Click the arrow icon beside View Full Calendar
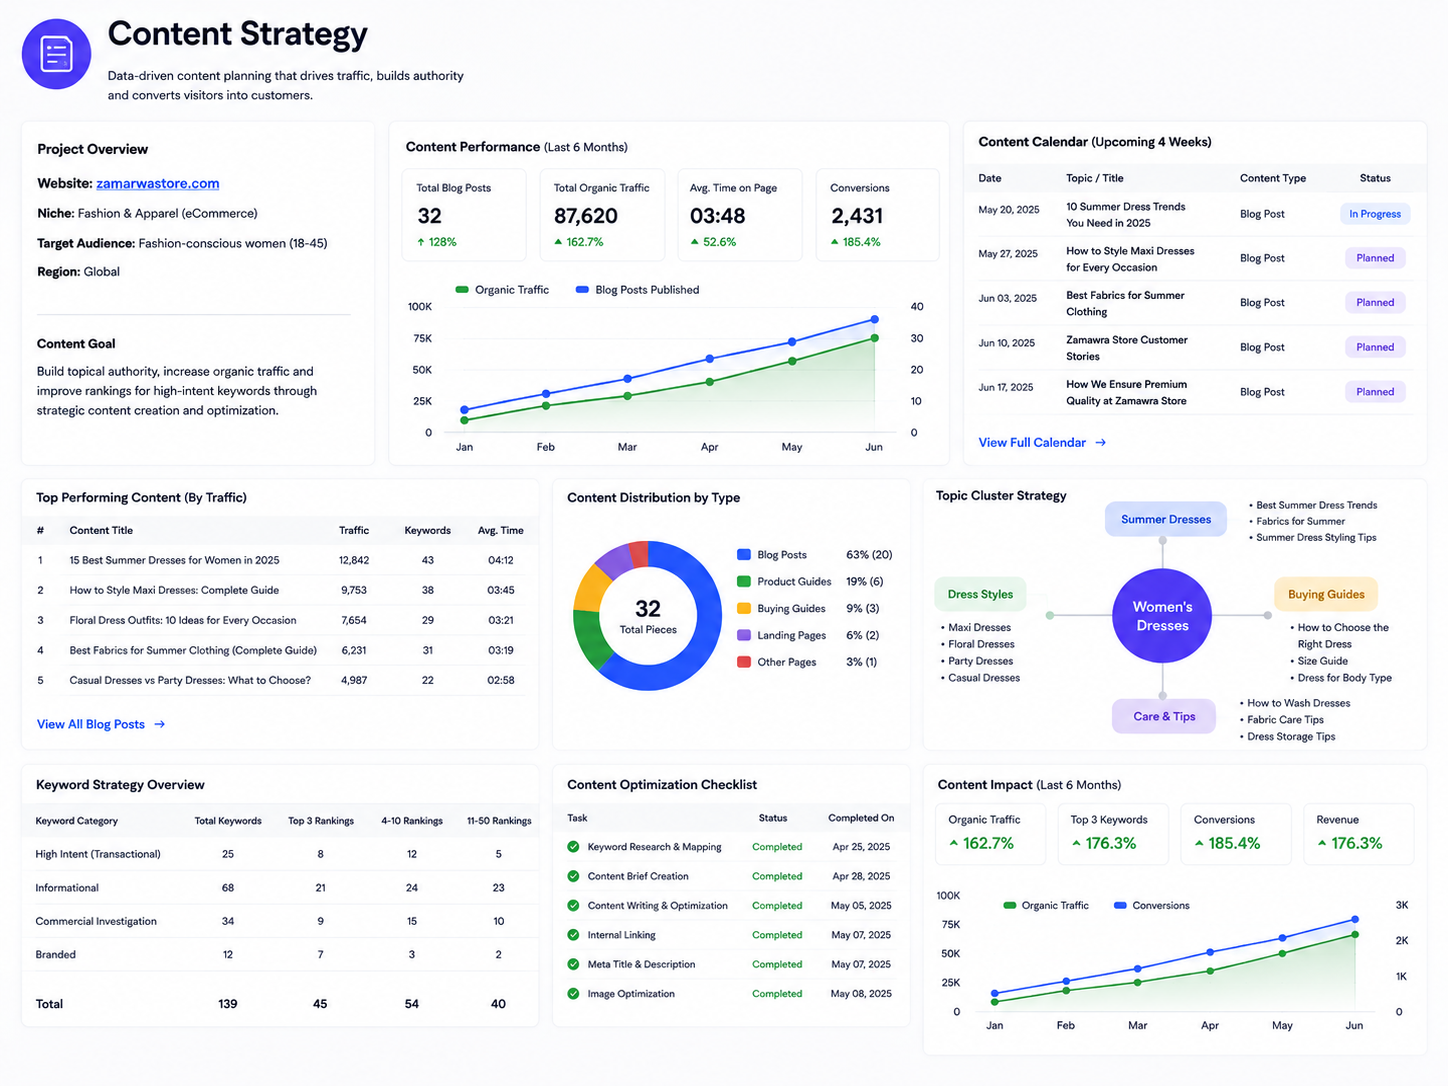Screen dimensions: 1448x1086 (1100, 442)
